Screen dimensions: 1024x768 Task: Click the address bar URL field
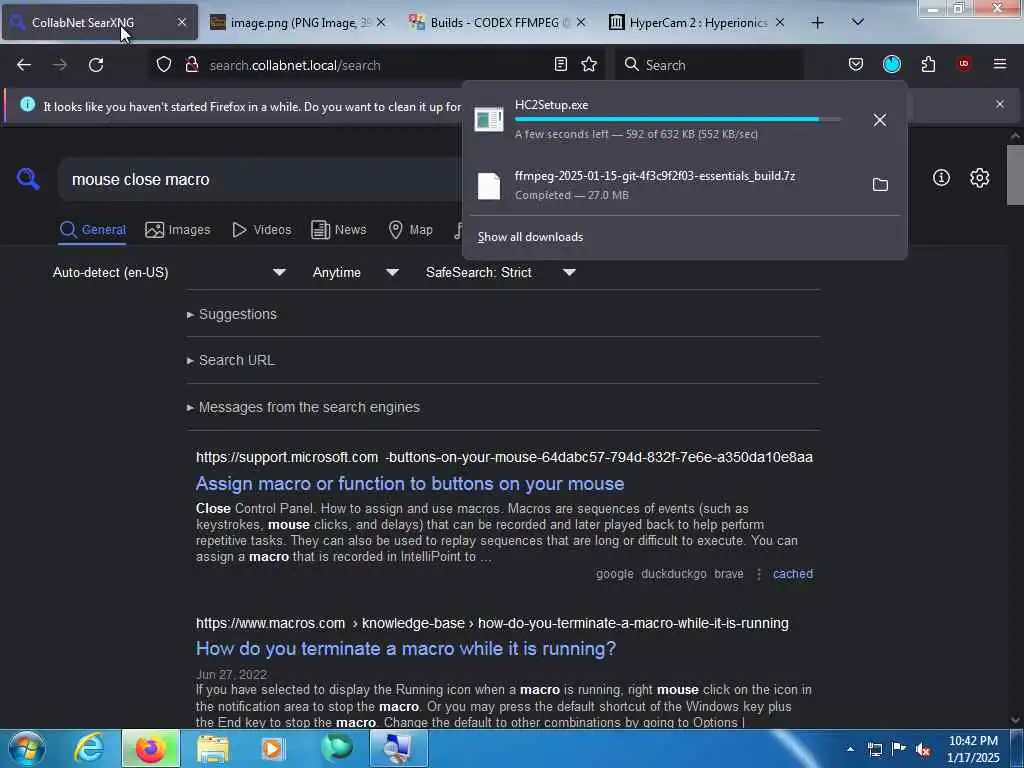[376, 65]
